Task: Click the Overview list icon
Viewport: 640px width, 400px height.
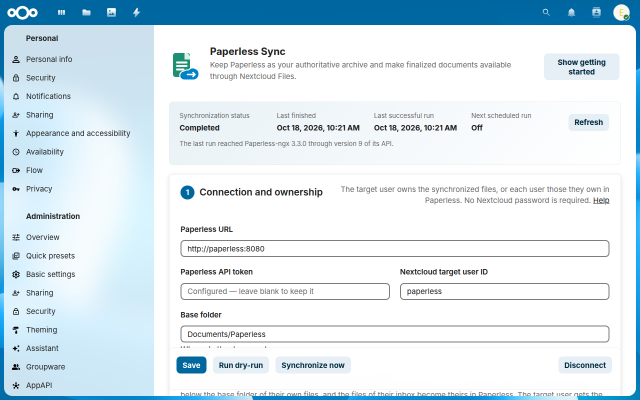Action: (16, 237)
